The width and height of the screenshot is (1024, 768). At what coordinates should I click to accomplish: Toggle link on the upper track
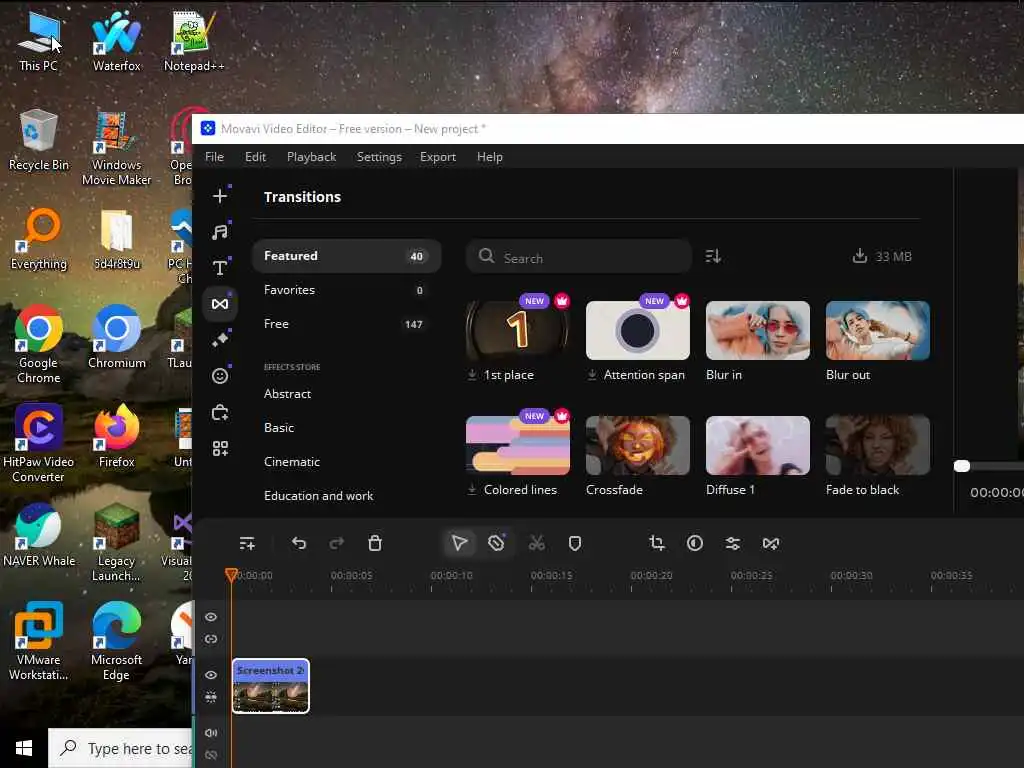coord(211,639)
